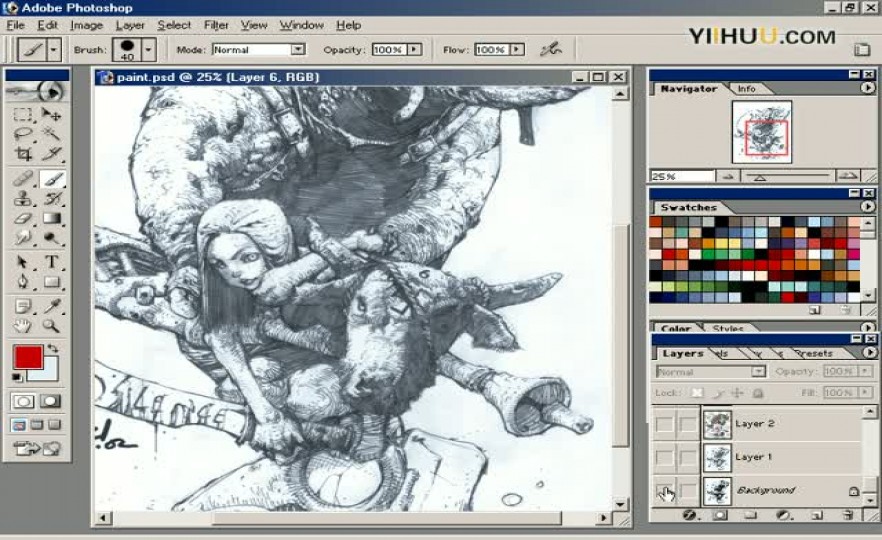Open the Filter menu

click(216, 25)
